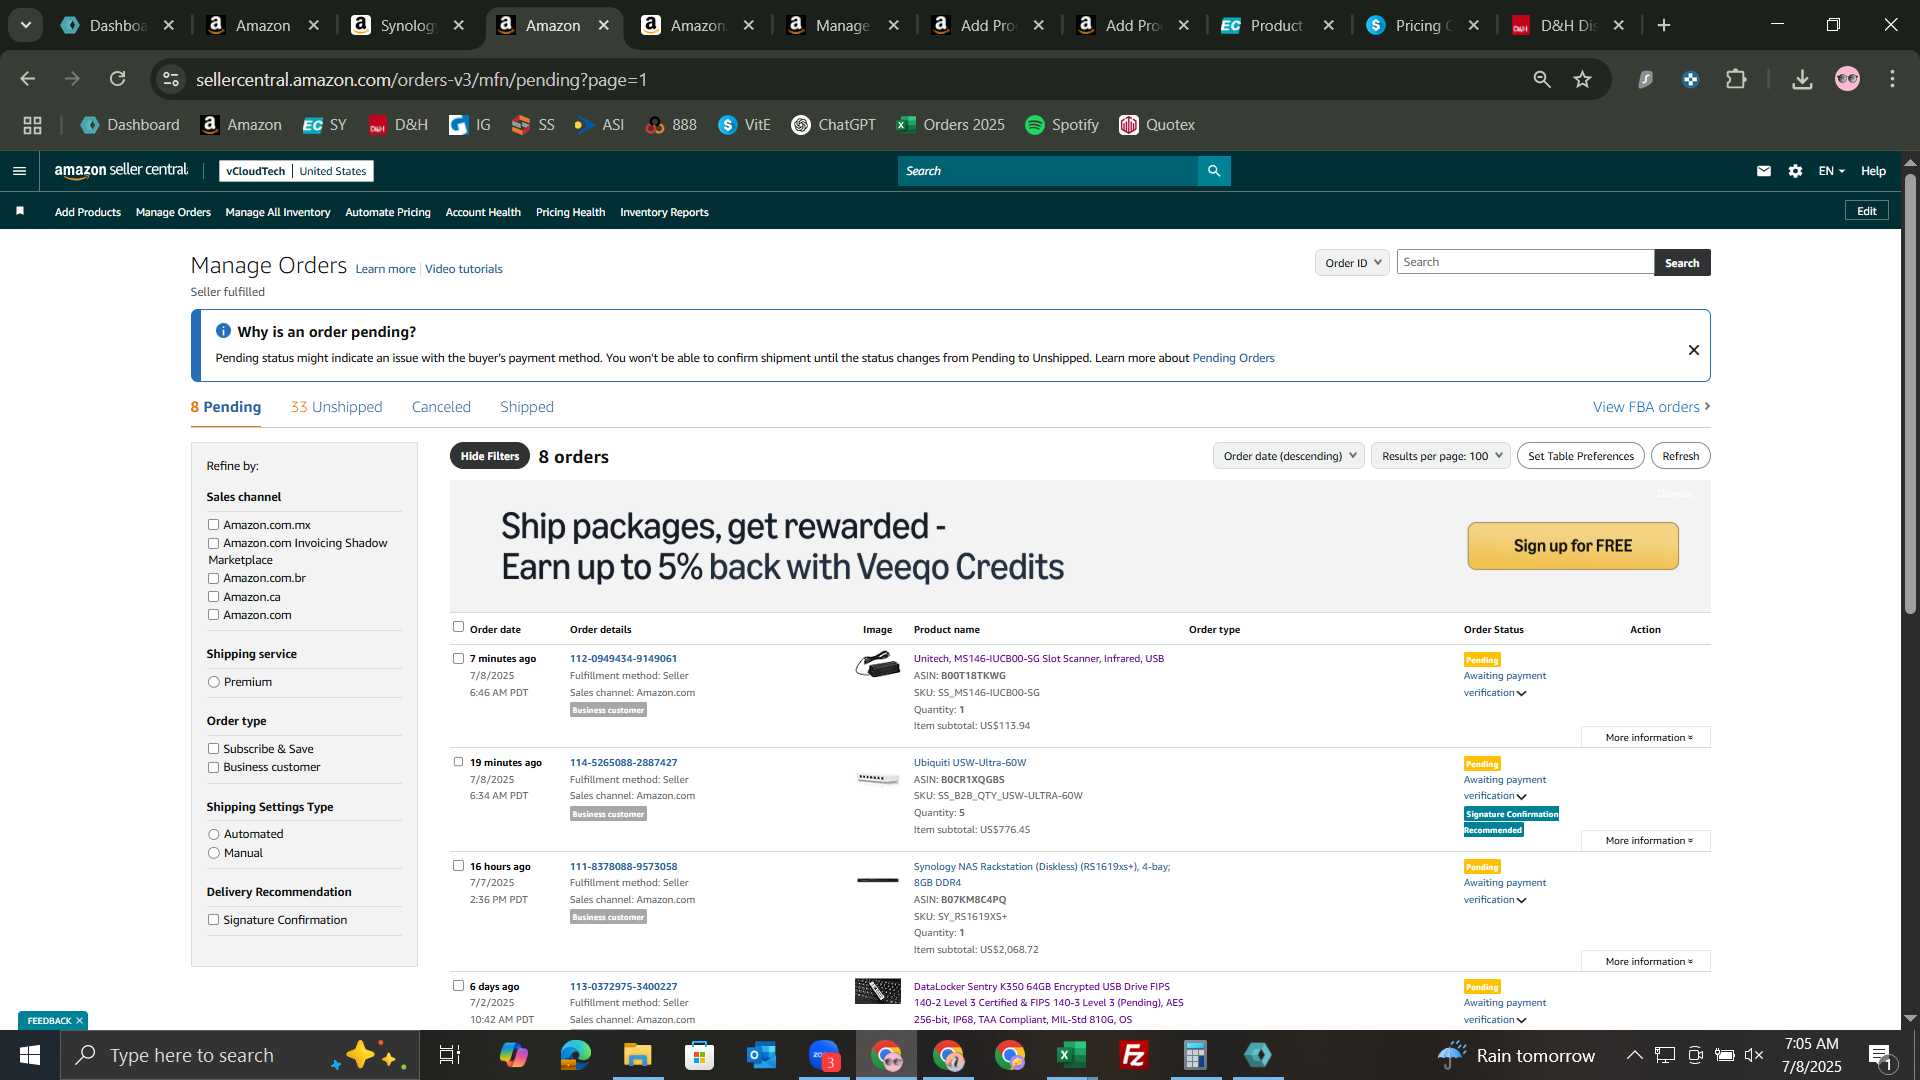Open the Order ID search type dropdown
1920x1080 pixels.
tap(1352, 262)
